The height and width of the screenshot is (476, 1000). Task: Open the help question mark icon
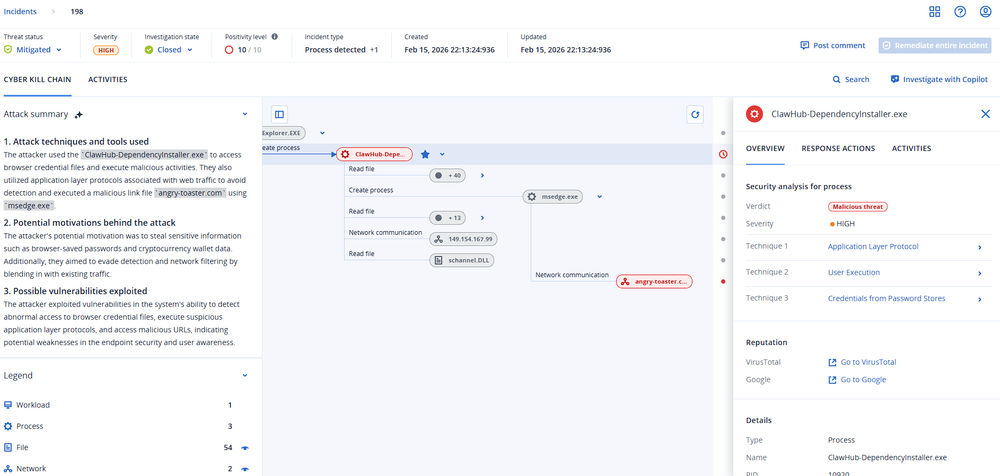click(x=960, y=12)
